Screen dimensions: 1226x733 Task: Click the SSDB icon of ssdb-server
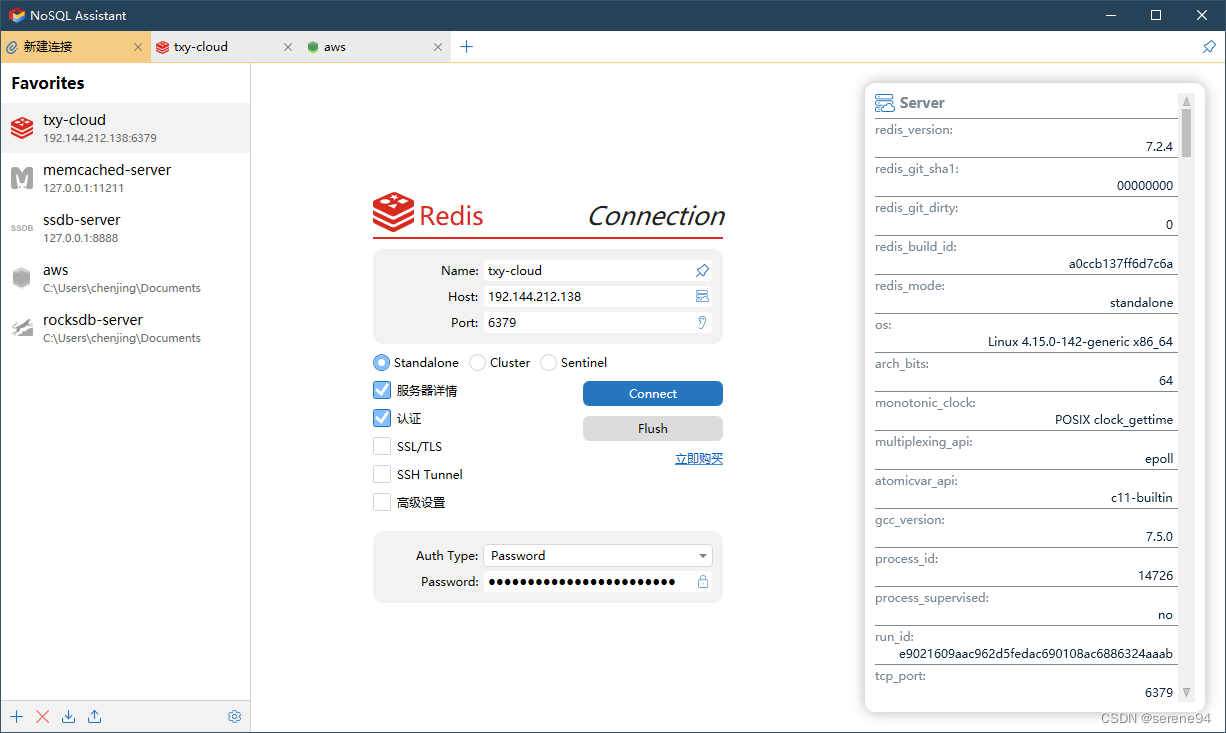[x=22, y=228]
